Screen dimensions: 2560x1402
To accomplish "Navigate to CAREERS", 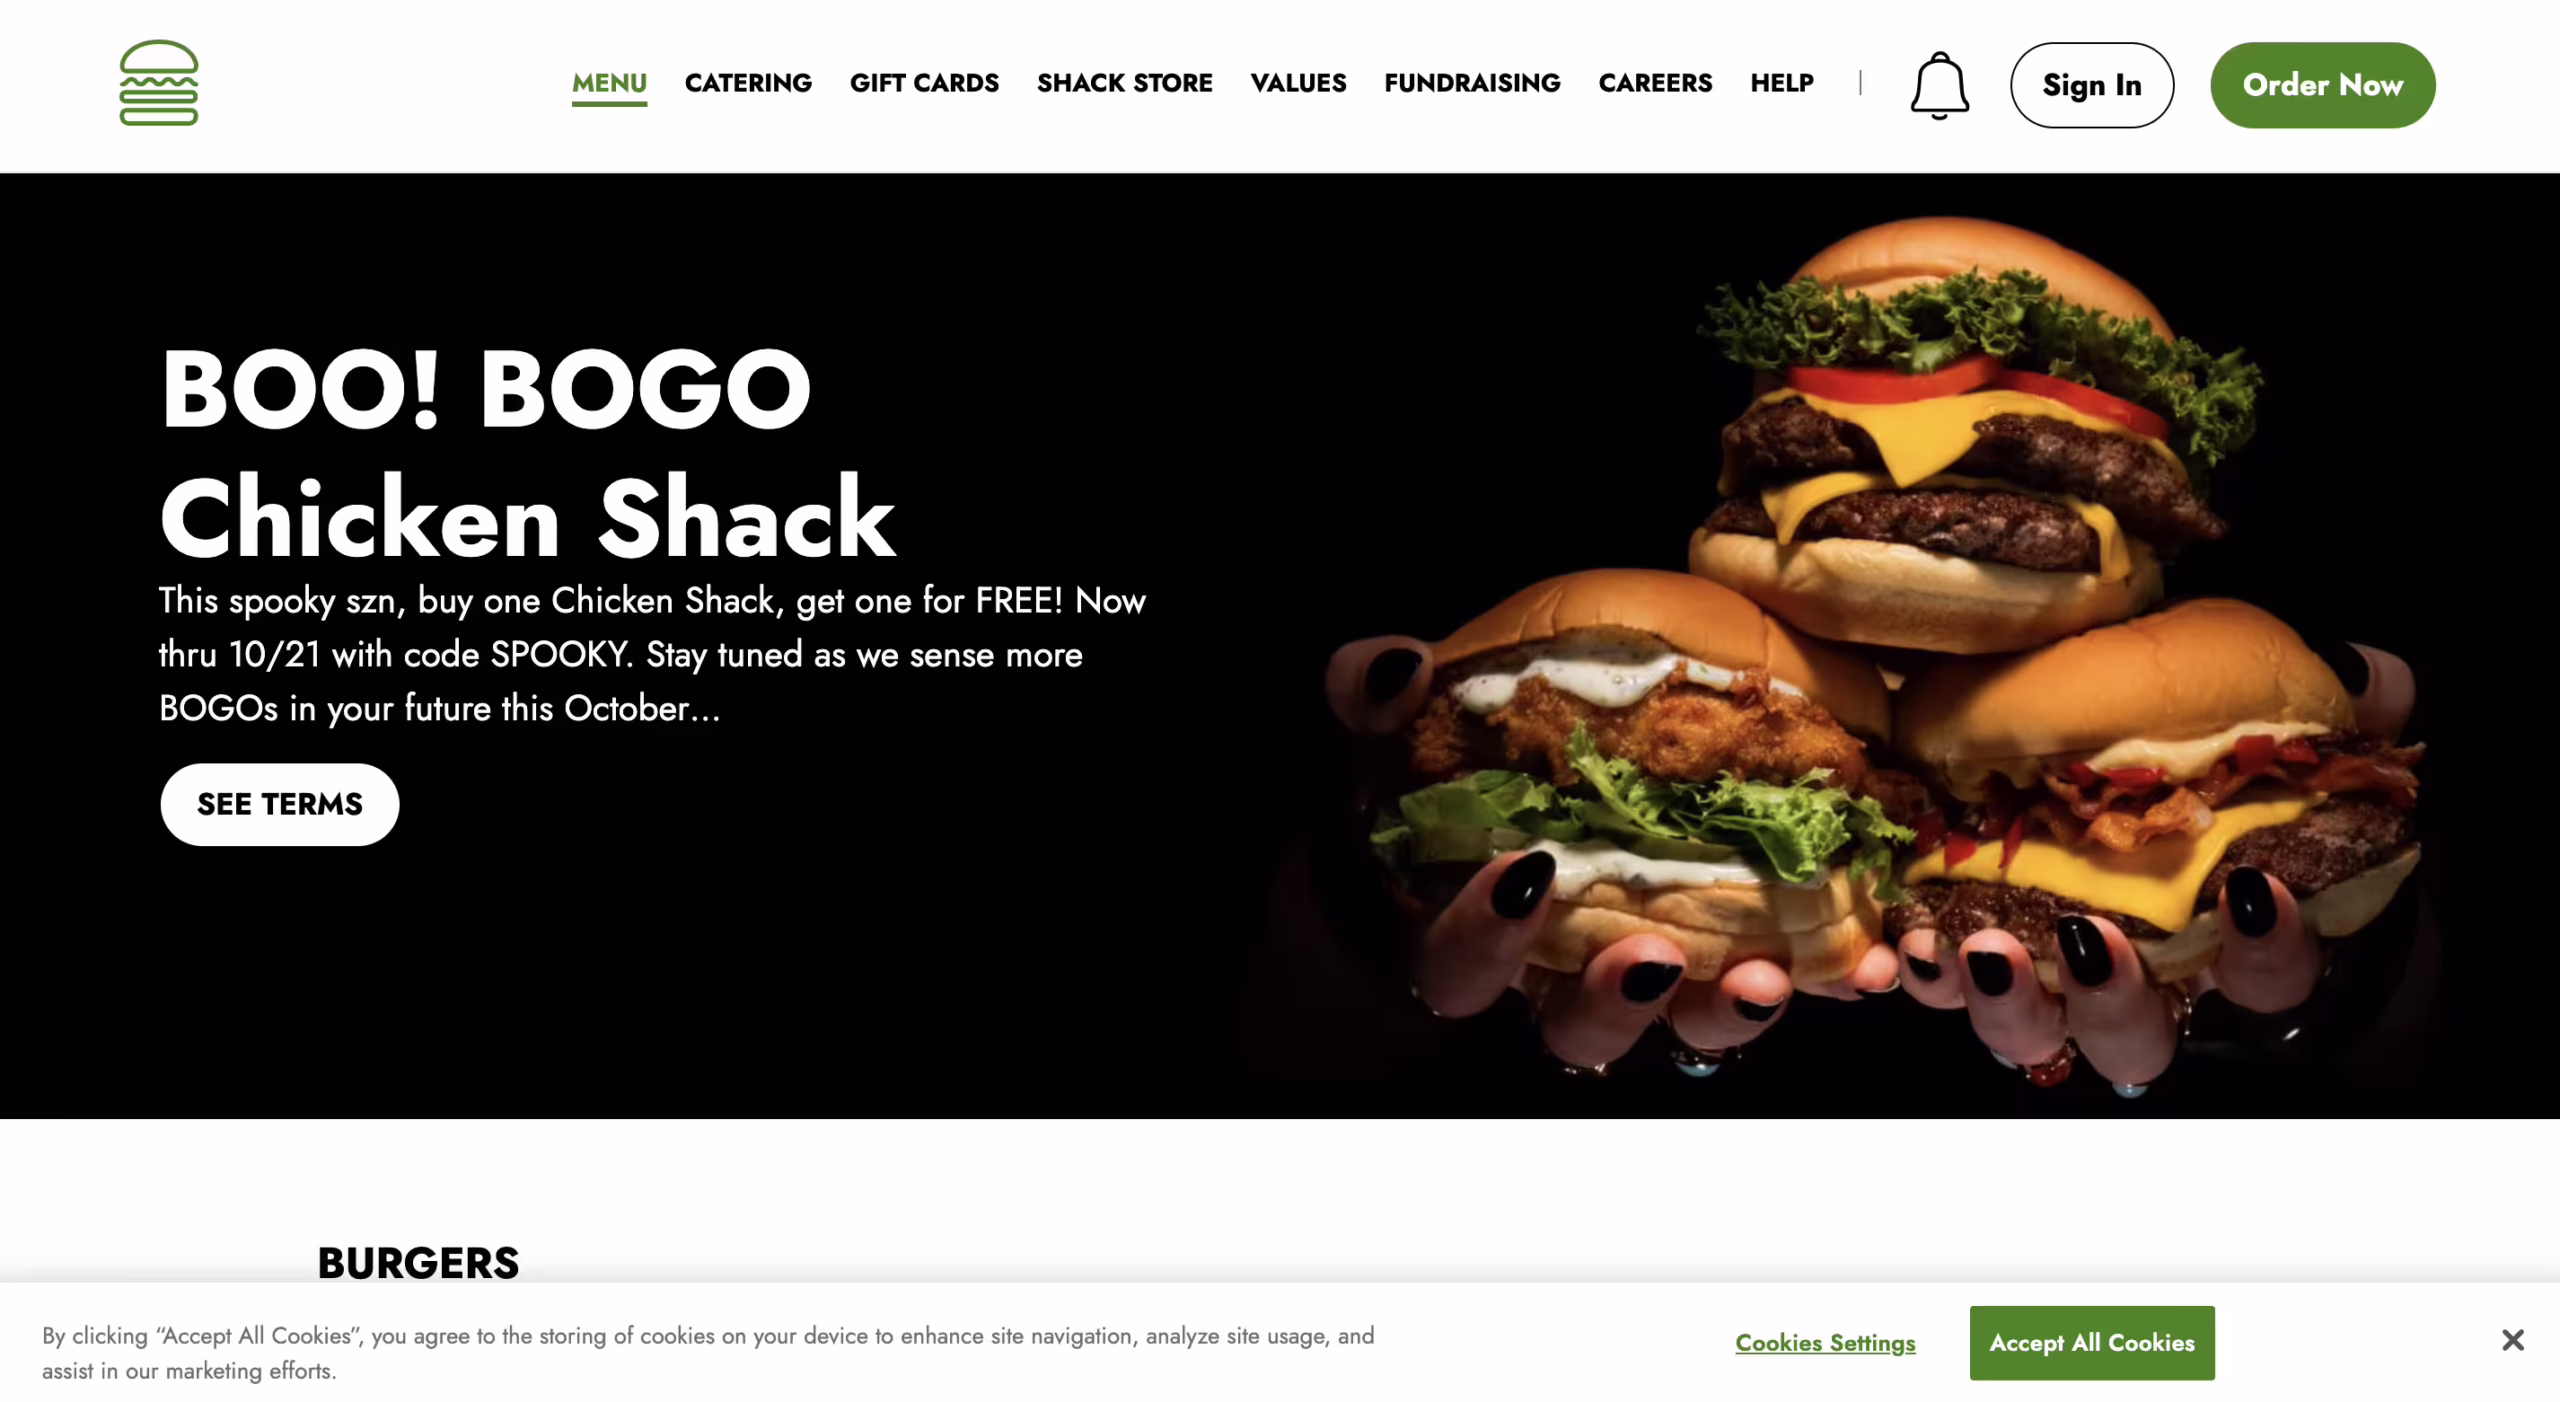I will click(1655, 83).
